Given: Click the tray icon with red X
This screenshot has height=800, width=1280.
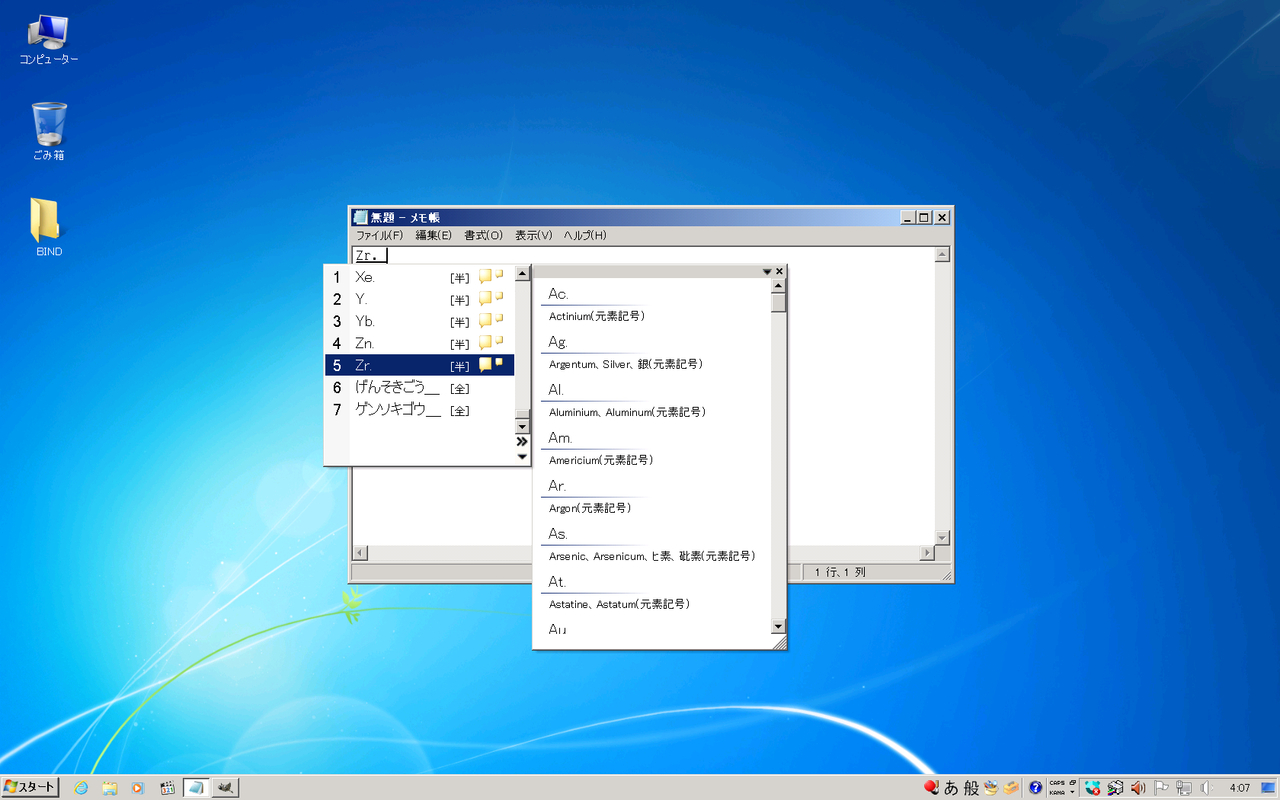Looking at the screenshot, I should [1093, 788].
